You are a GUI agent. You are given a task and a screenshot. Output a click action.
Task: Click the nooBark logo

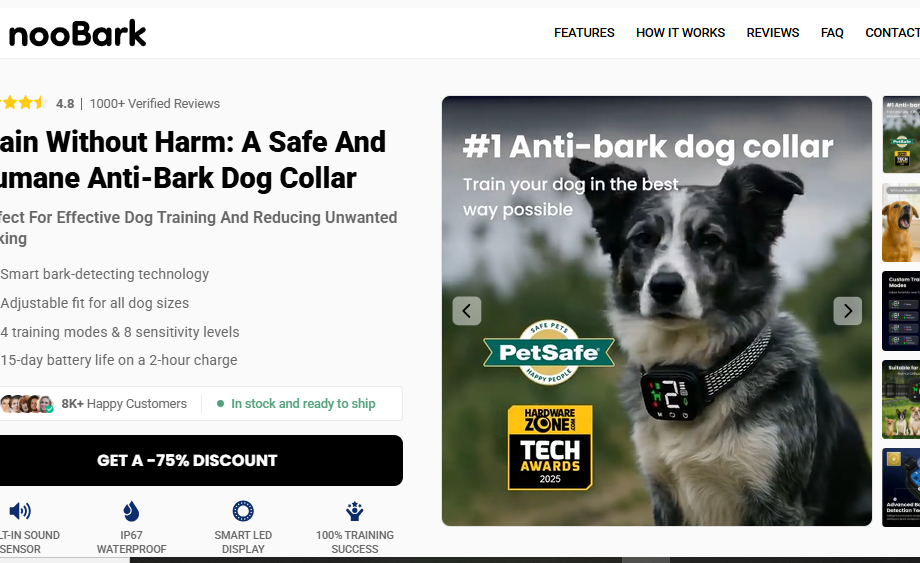click(77, 33)
